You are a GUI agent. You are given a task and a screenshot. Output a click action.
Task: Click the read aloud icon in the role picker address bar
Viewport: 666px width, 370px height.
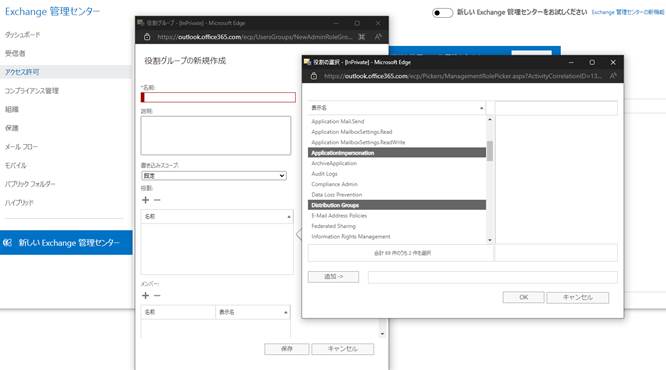pyautogui.click(x=613, y=76)
